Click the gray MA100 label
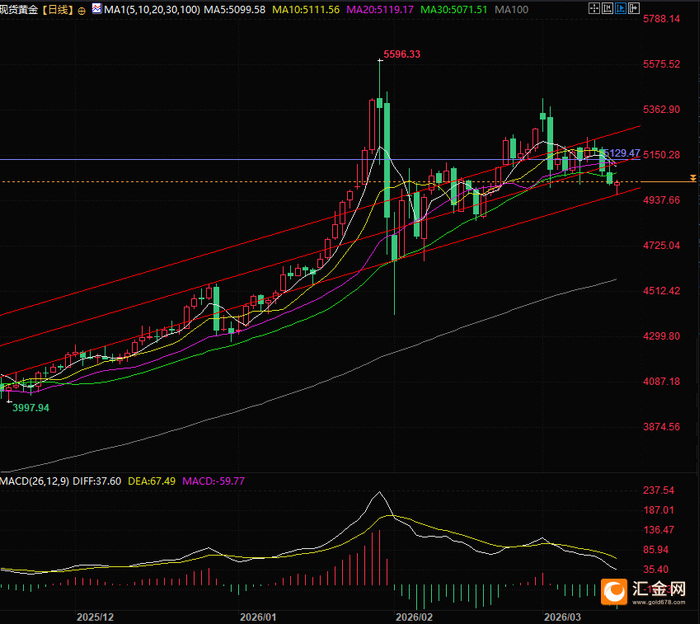The image size is (700, 624). (x=512, y=9)
